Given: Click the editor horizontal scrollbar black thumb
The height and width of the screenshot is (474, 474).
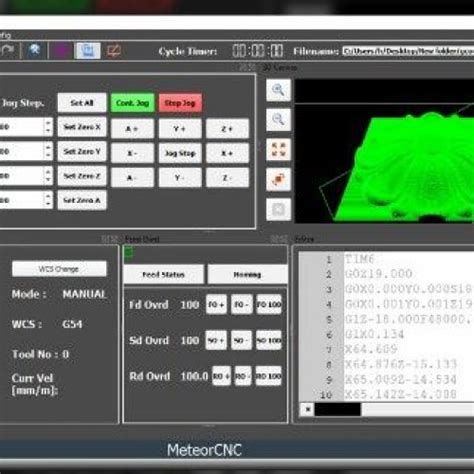Looking at the screenshot, I should click(x=338, y=409).
